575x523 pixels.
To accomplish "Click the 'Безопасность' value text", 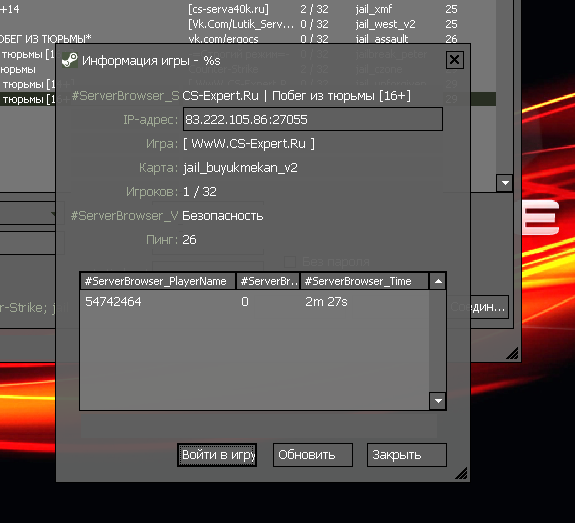I will point(223,216).
